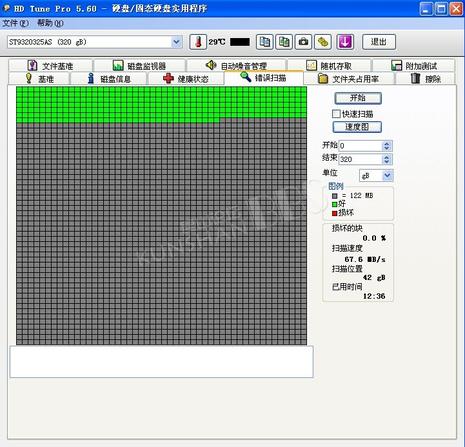
Task: Open the 健康状态 tab with red cross
Action: pos(186,79)
